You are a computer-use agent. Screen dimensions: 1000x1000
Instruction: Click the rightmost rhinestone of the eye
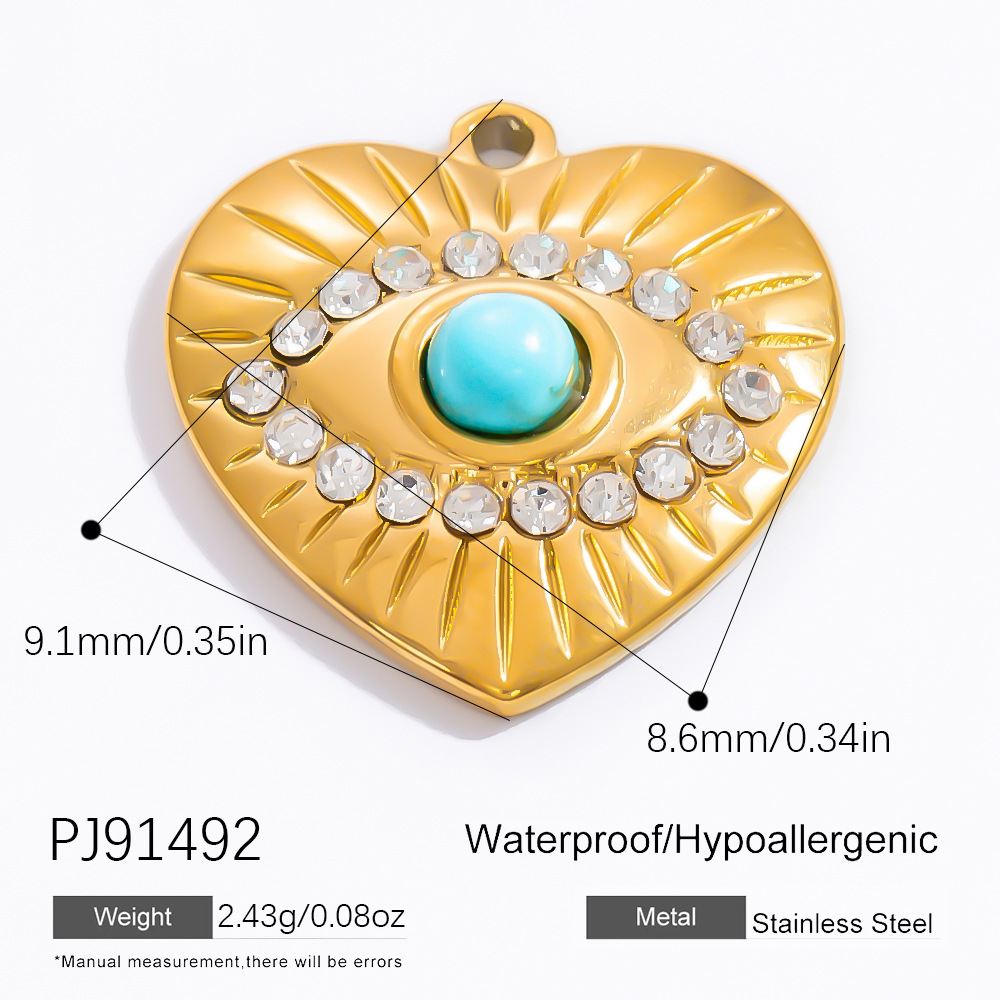(x=753, y=393)
